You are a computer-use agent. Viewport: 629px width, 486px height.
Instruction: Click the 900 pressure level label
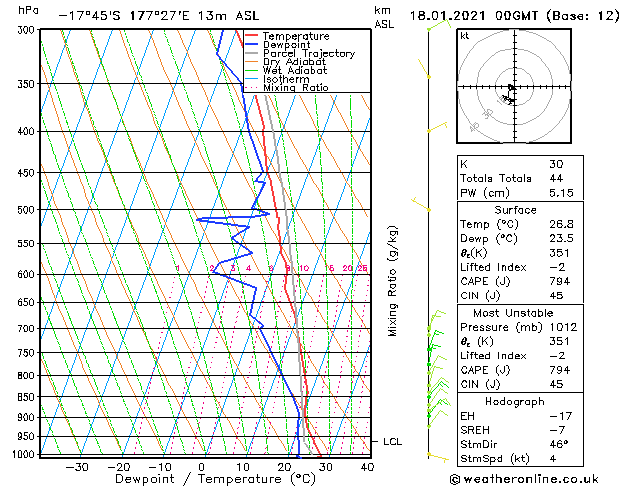click(28, 417)
